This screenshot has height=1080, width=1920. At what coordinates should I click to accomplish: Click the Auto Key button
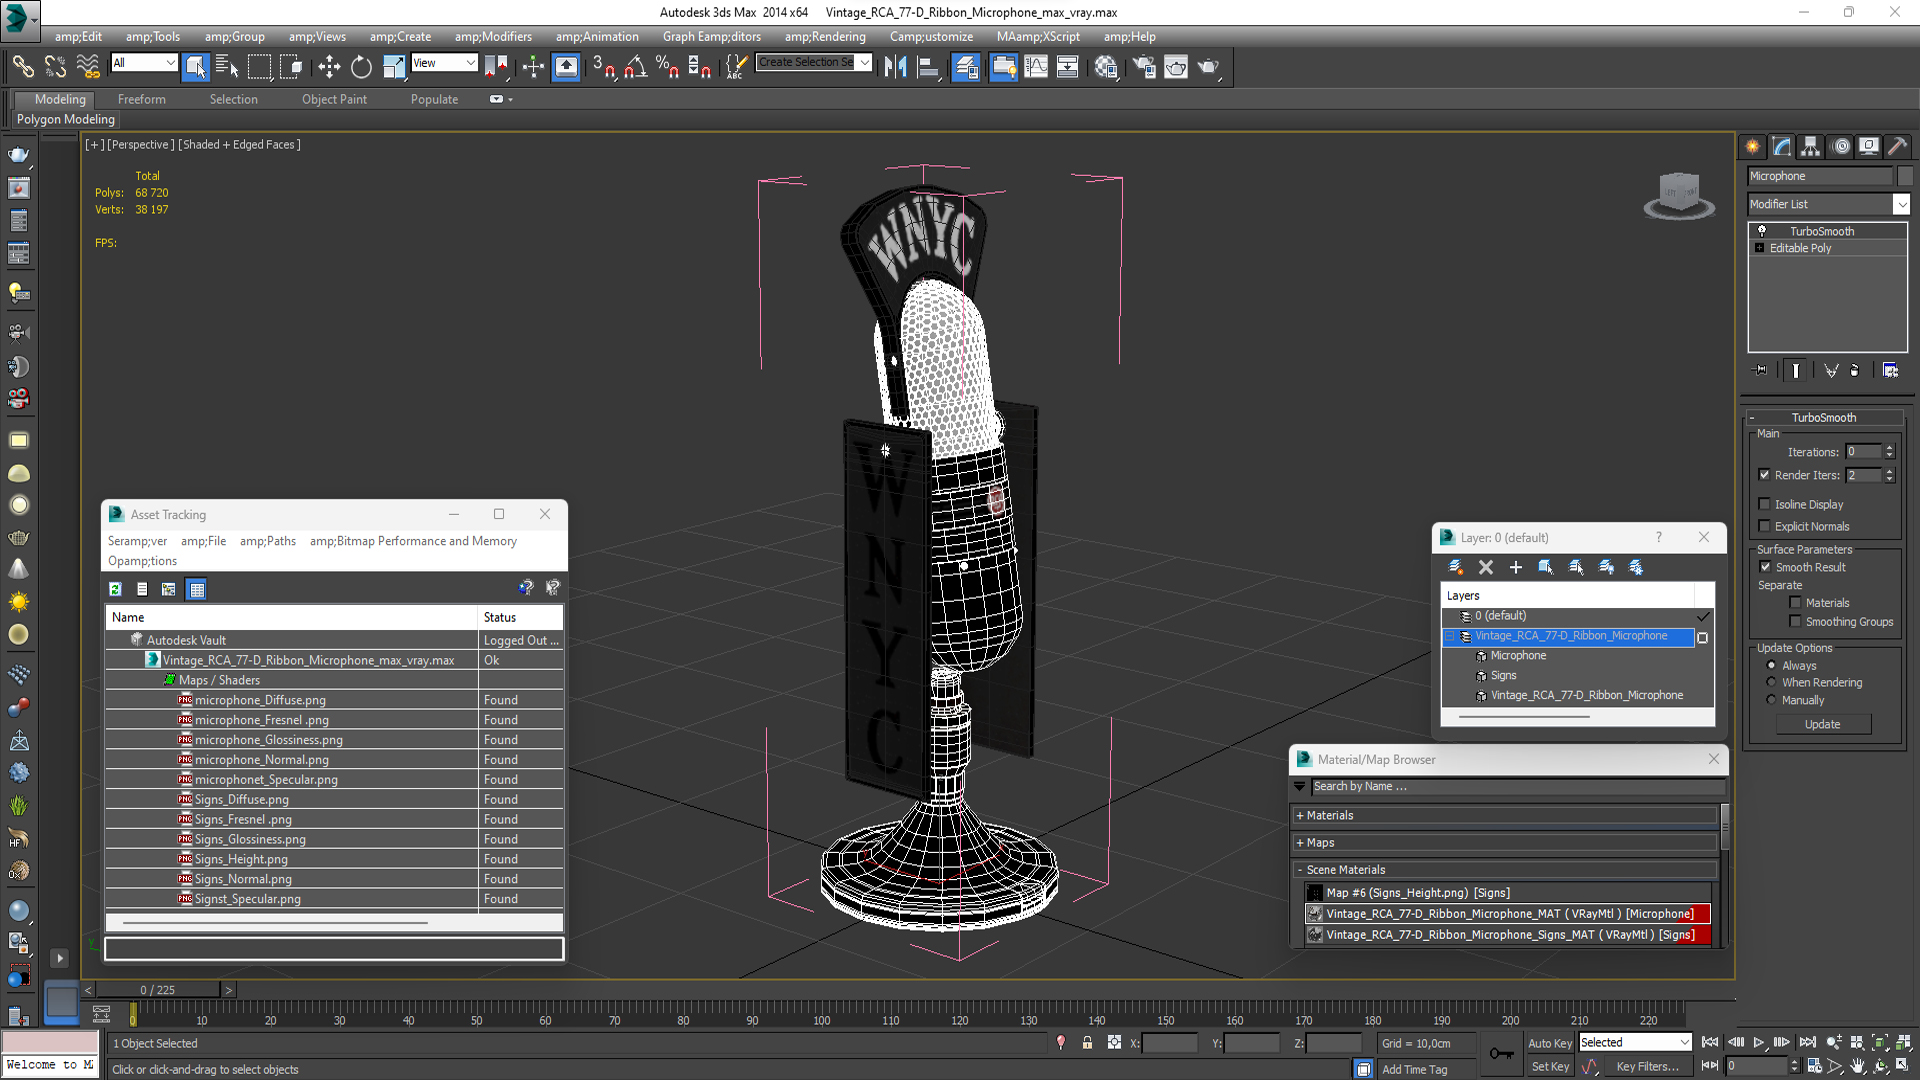(1550, 1043)
